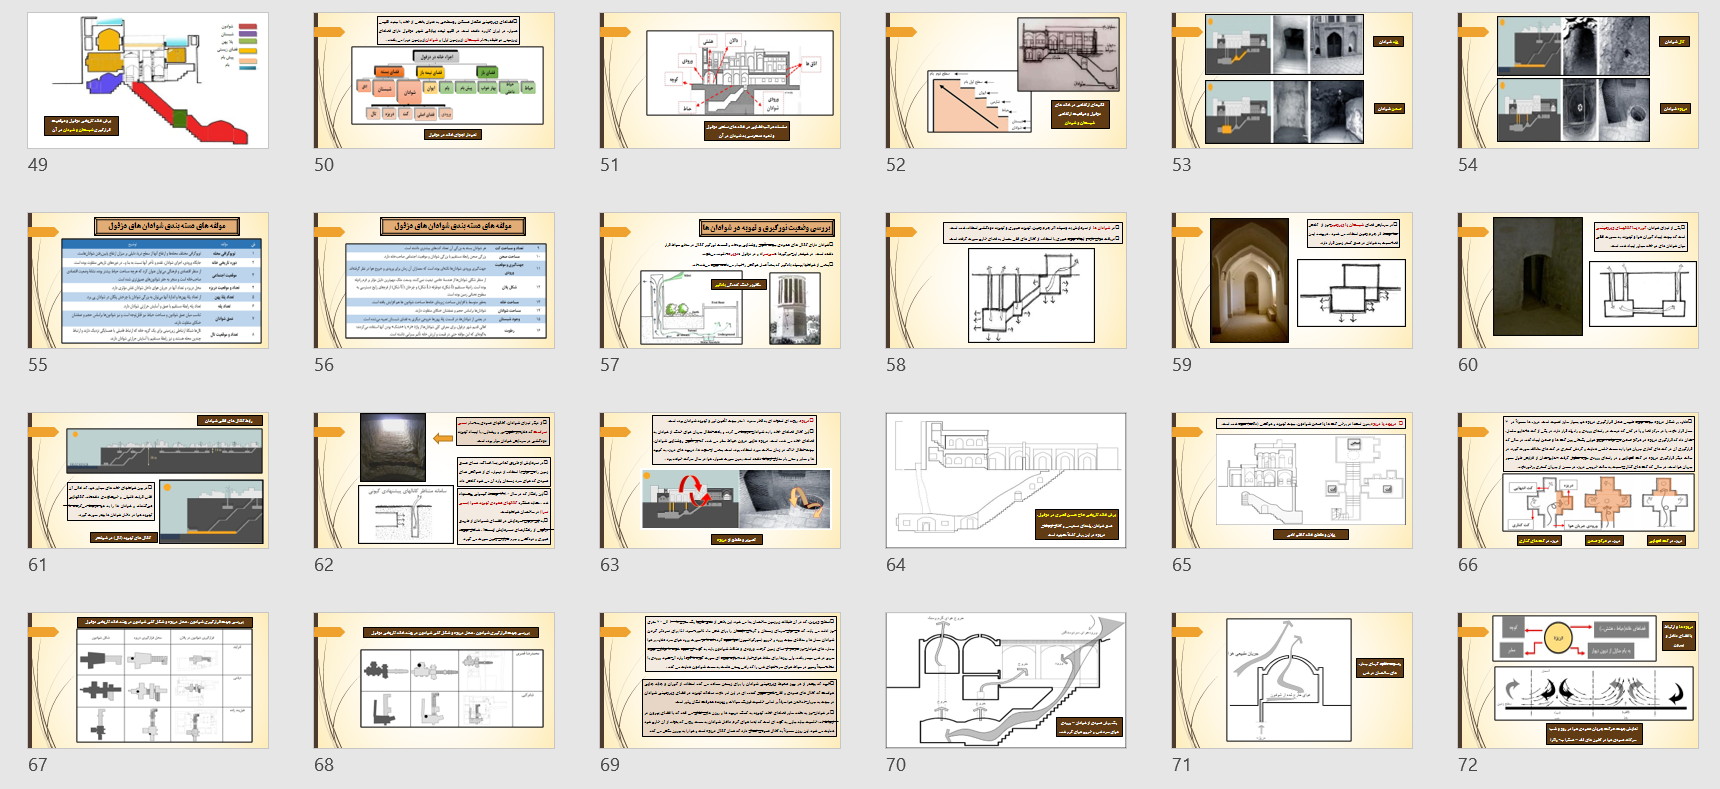This screenshot has height=789, width=1720.
Task: Select slide 62 with the skylight photo
Action: (434, 481)
